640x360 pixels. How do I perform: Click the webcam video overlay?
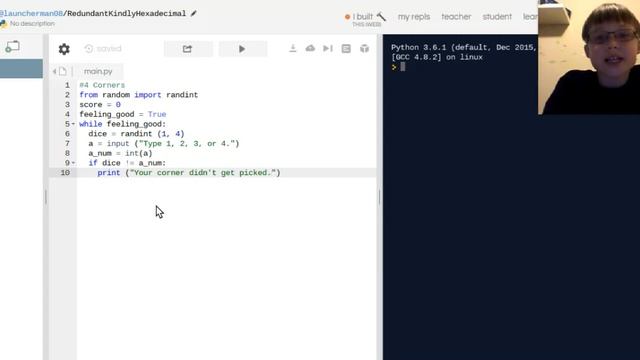click(x=589, y=57)
